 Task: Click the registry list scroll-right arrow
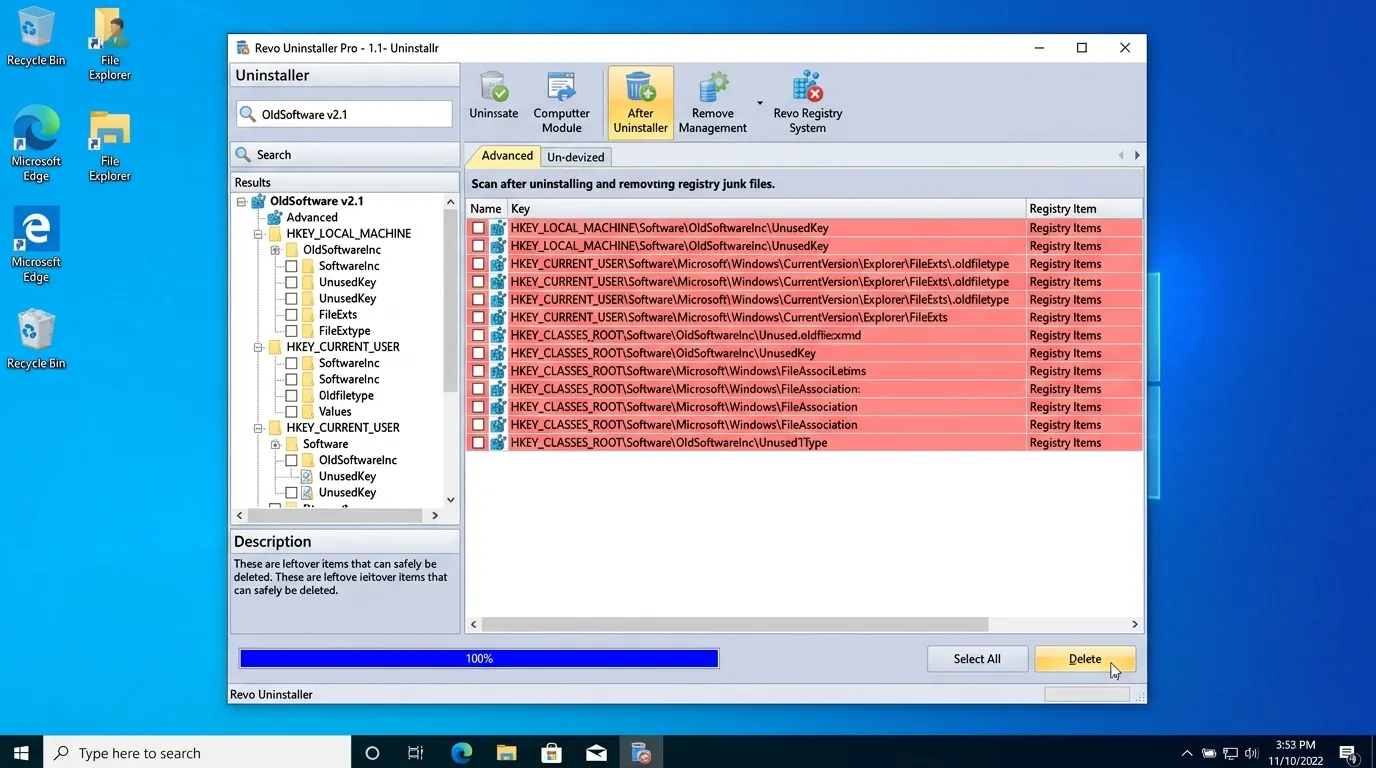pyautogui.click(x=1134, y=624)
